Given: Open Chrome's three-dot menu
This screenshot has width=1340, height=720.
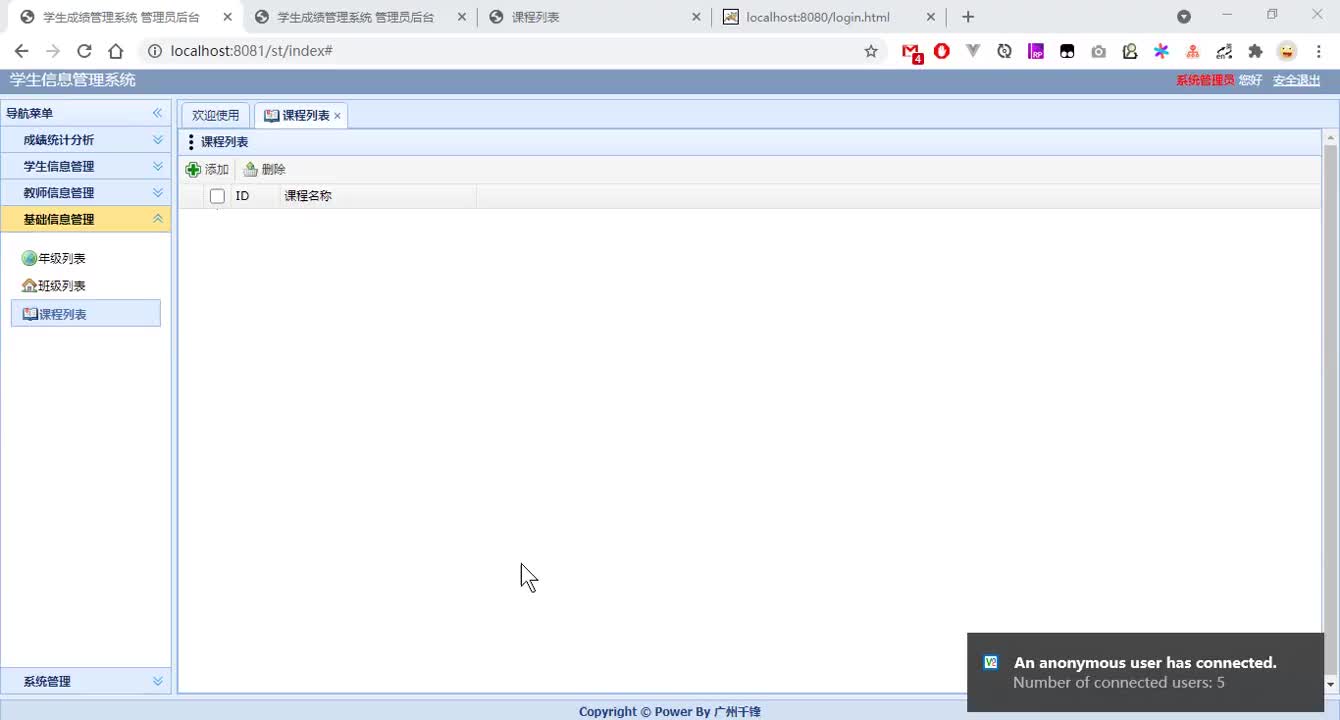Looking at the screenshot, I should pyautogui.click(x=1319, y=51).
